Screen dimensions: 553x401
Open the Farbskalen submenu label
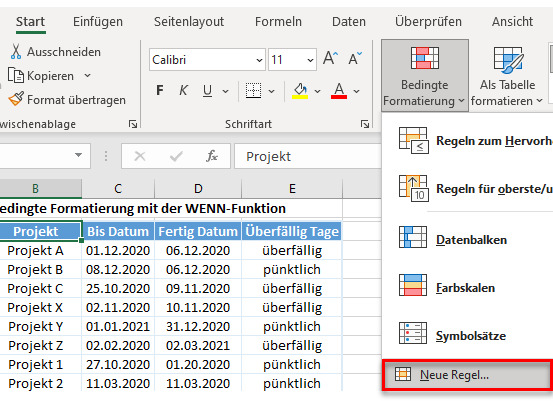tap(465, 288)
